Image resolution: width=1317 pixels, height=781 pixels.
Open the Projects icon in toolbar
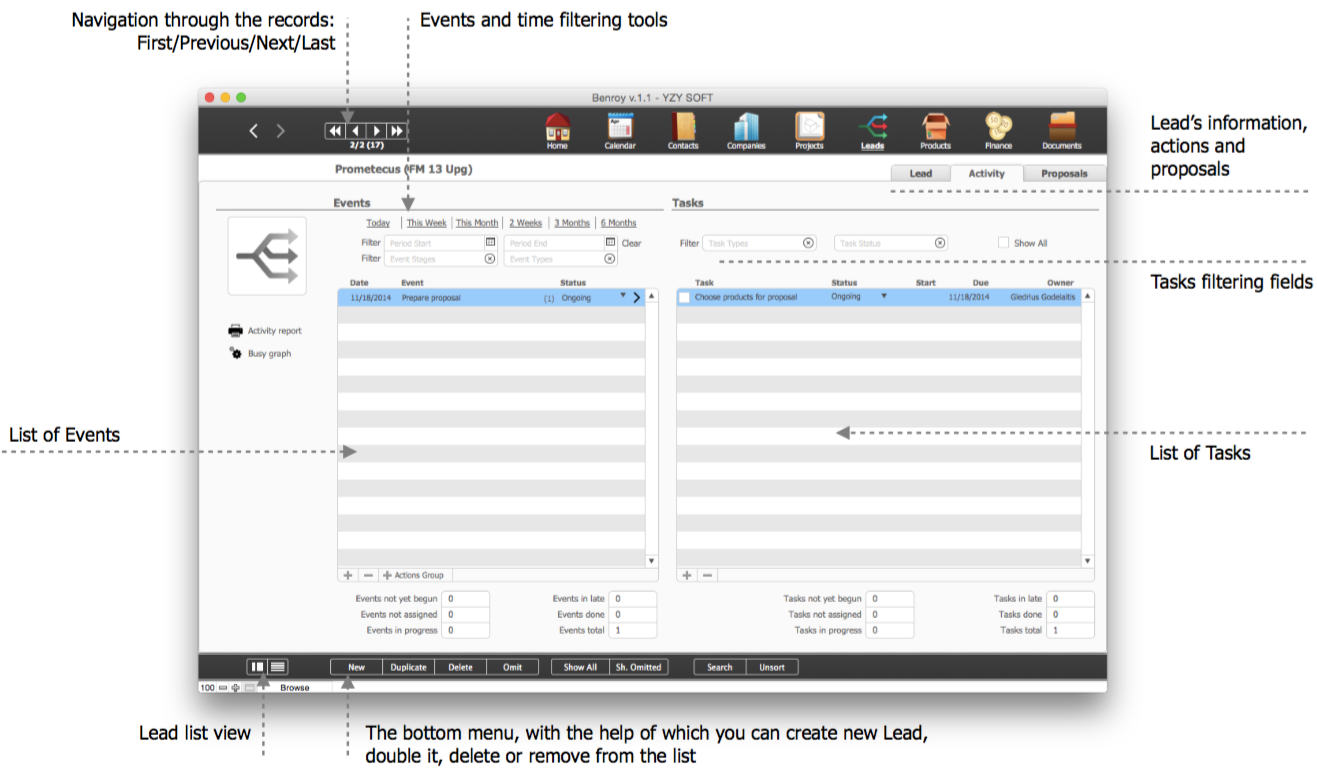[x=809, y=127]
